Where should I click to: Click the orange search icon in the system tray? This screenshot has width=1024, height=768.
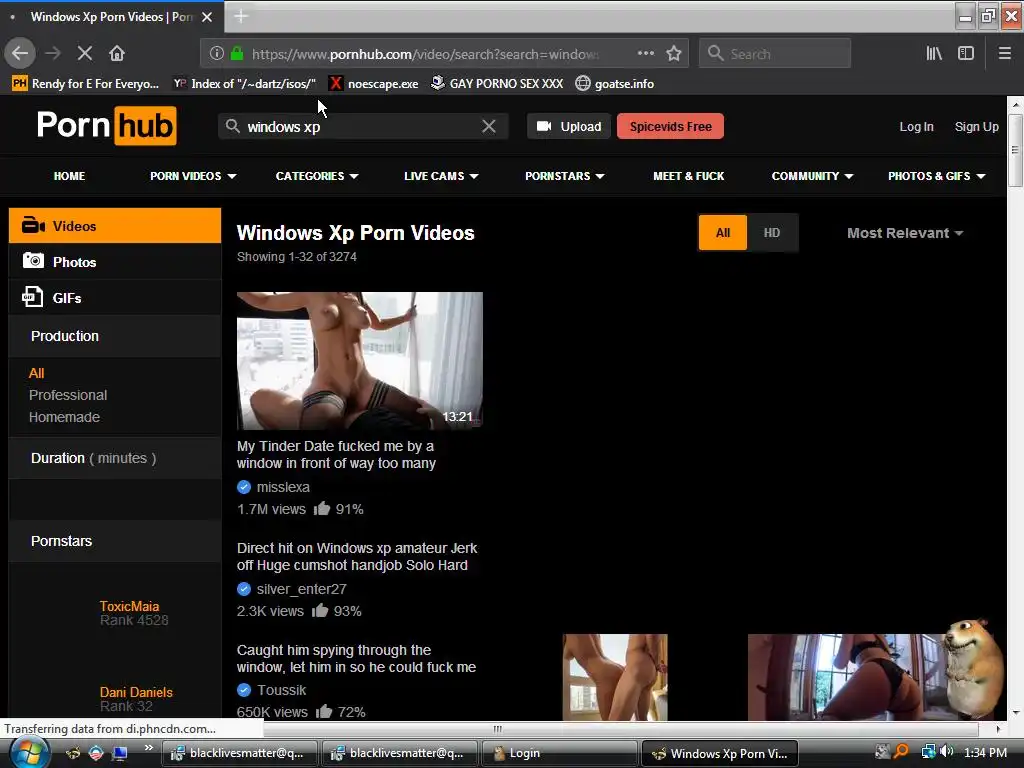click(901, 752)
